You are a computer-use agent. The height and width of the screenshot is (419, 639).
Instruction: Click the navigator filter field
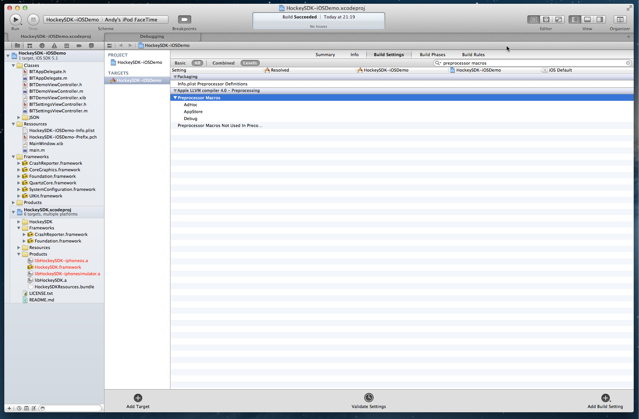pyautogui.click(x=71, y=408)
